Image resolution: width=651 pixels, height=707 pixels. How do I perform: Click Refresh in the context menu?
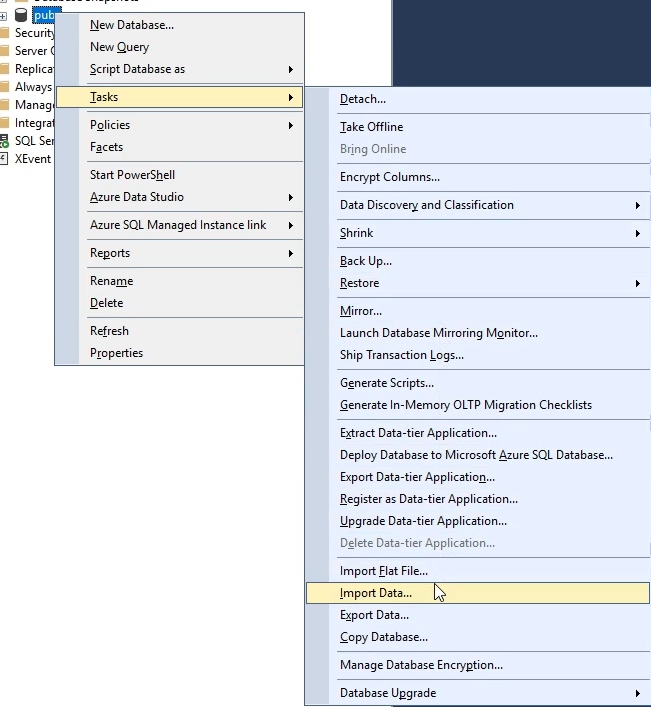point(109,331)
